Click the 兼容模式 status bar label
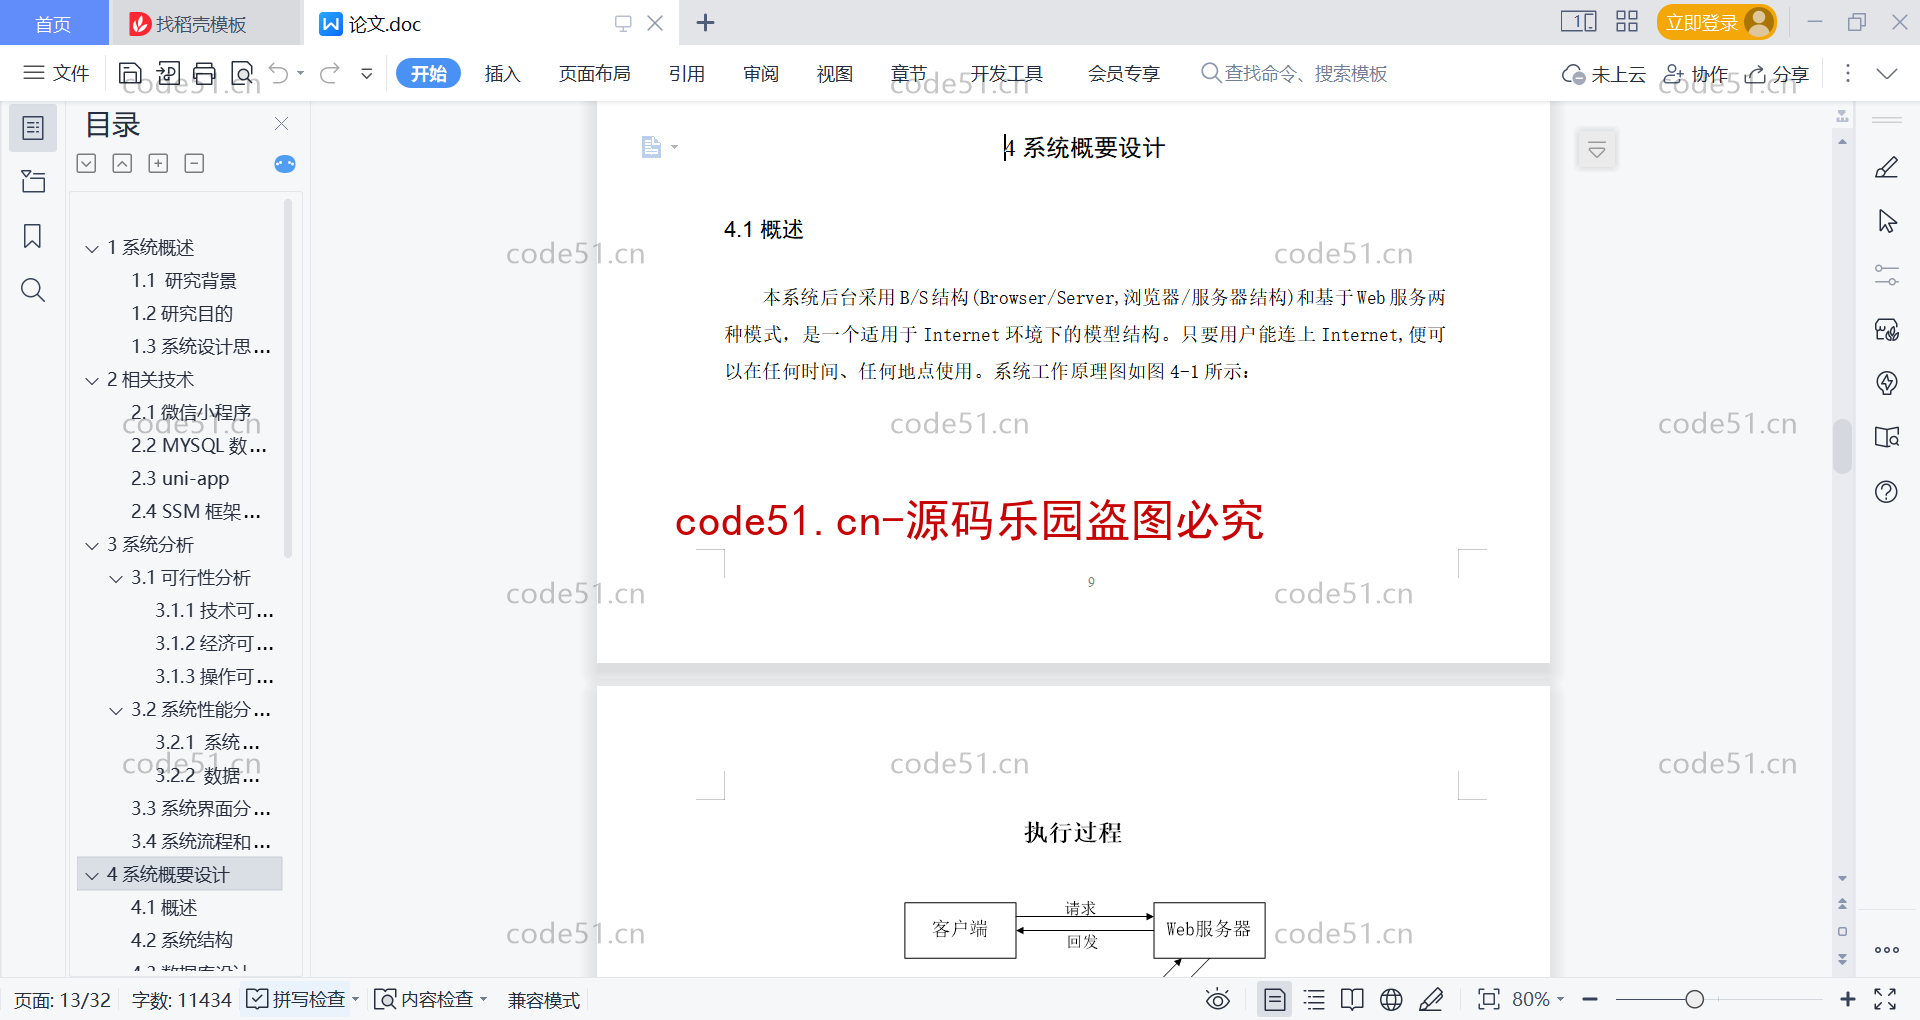Screen dimensions: 1920x1020 click(x=544, y=1000)
